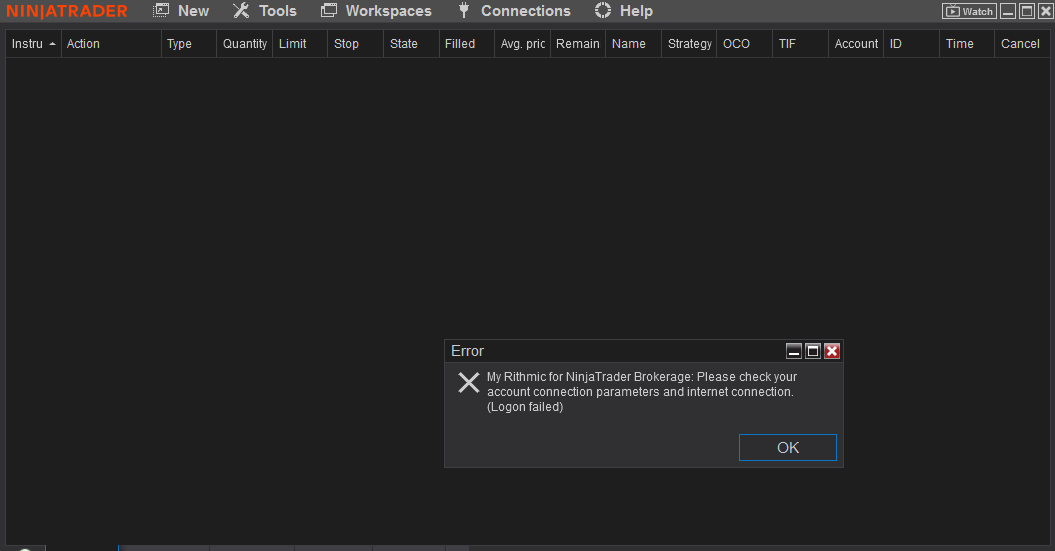
Task: Click the Strategy column header
Action: click(689, 44)
